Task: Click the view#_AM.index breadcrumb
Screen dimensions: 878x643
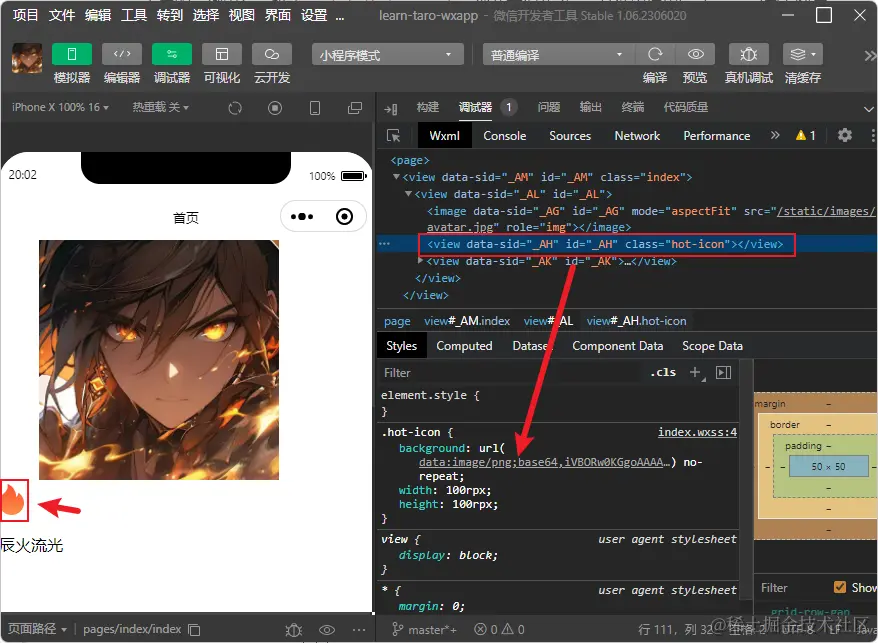Action: 467,321
